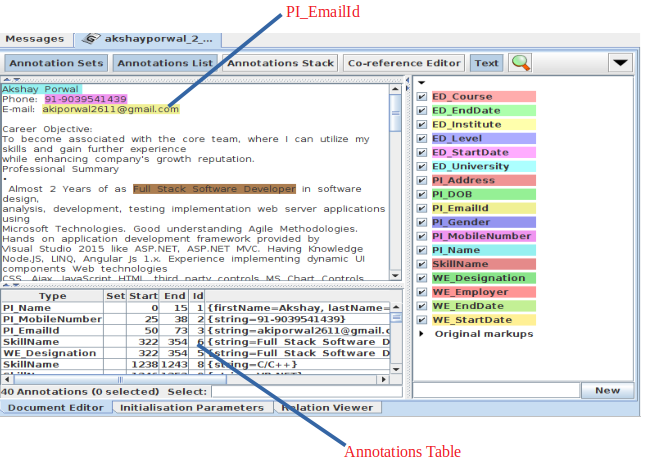Open the Co-reference Editor view

(x=404, y=63)
